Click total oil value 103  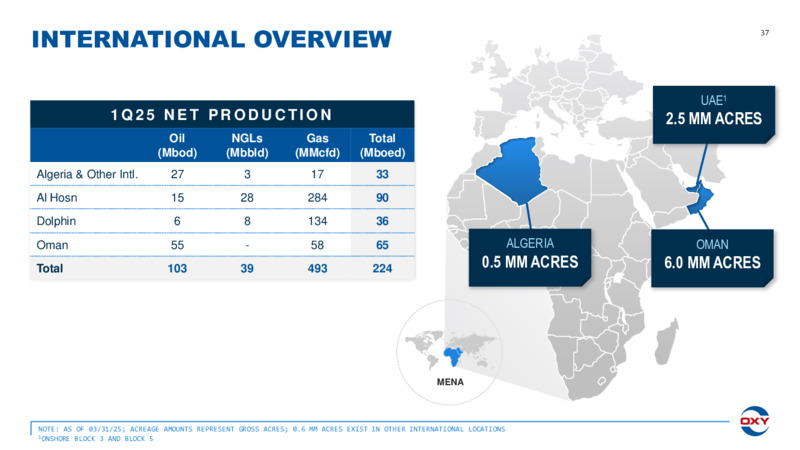point(177,268)
